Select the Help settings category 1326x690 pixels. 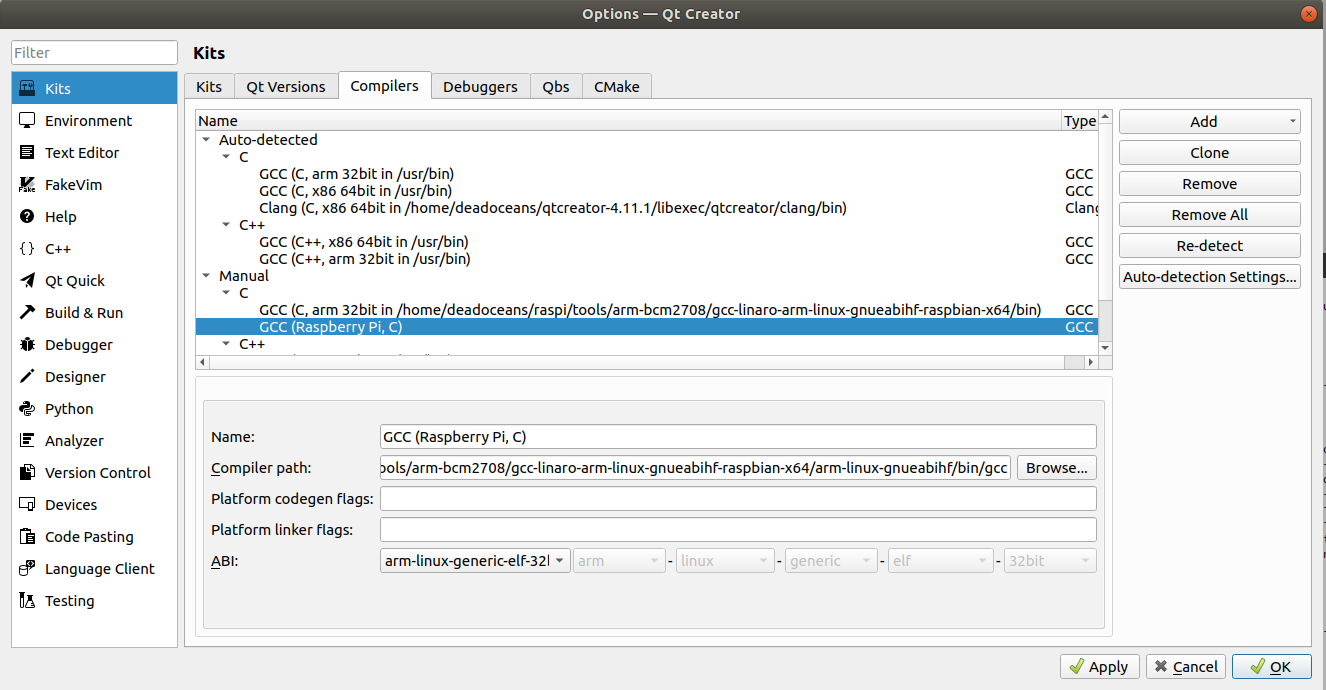click(x=94, y=217)
